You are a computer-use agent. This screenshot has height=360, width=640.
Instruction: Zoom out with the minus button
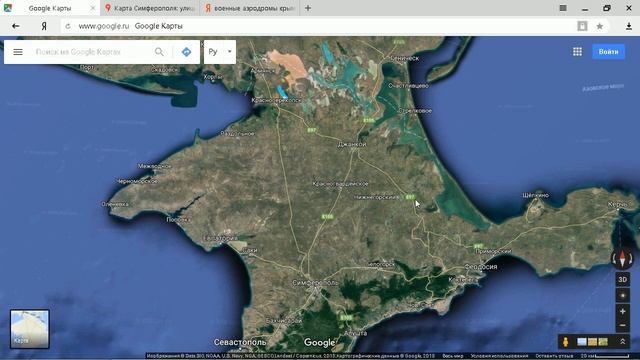pyautogui.click(x=622, y=325)
